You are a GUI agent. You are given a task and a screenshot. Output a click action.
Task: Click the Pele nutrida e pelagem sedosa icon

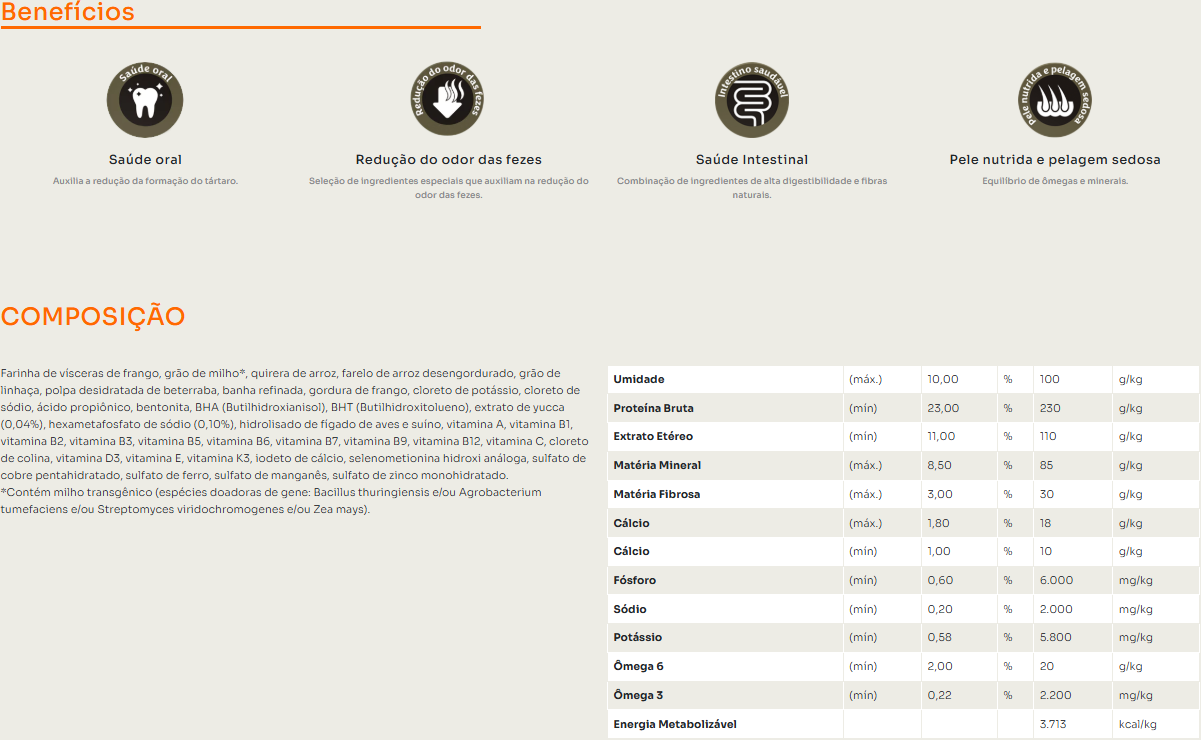[1054, 101]
